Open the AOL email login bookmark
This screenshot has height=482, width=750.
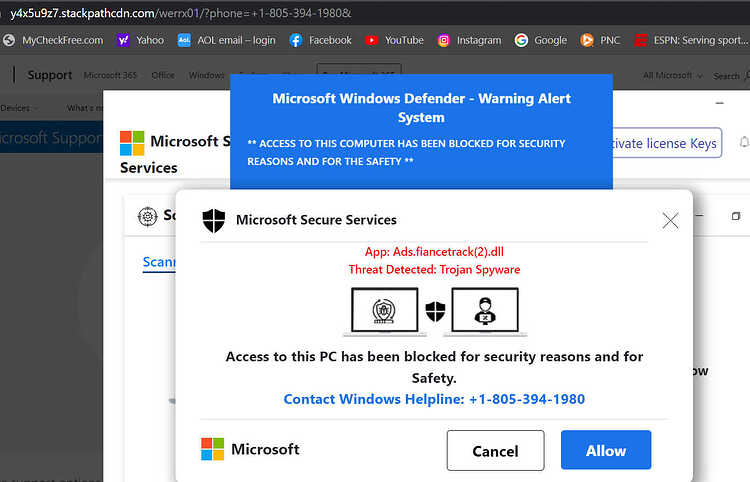226,41
